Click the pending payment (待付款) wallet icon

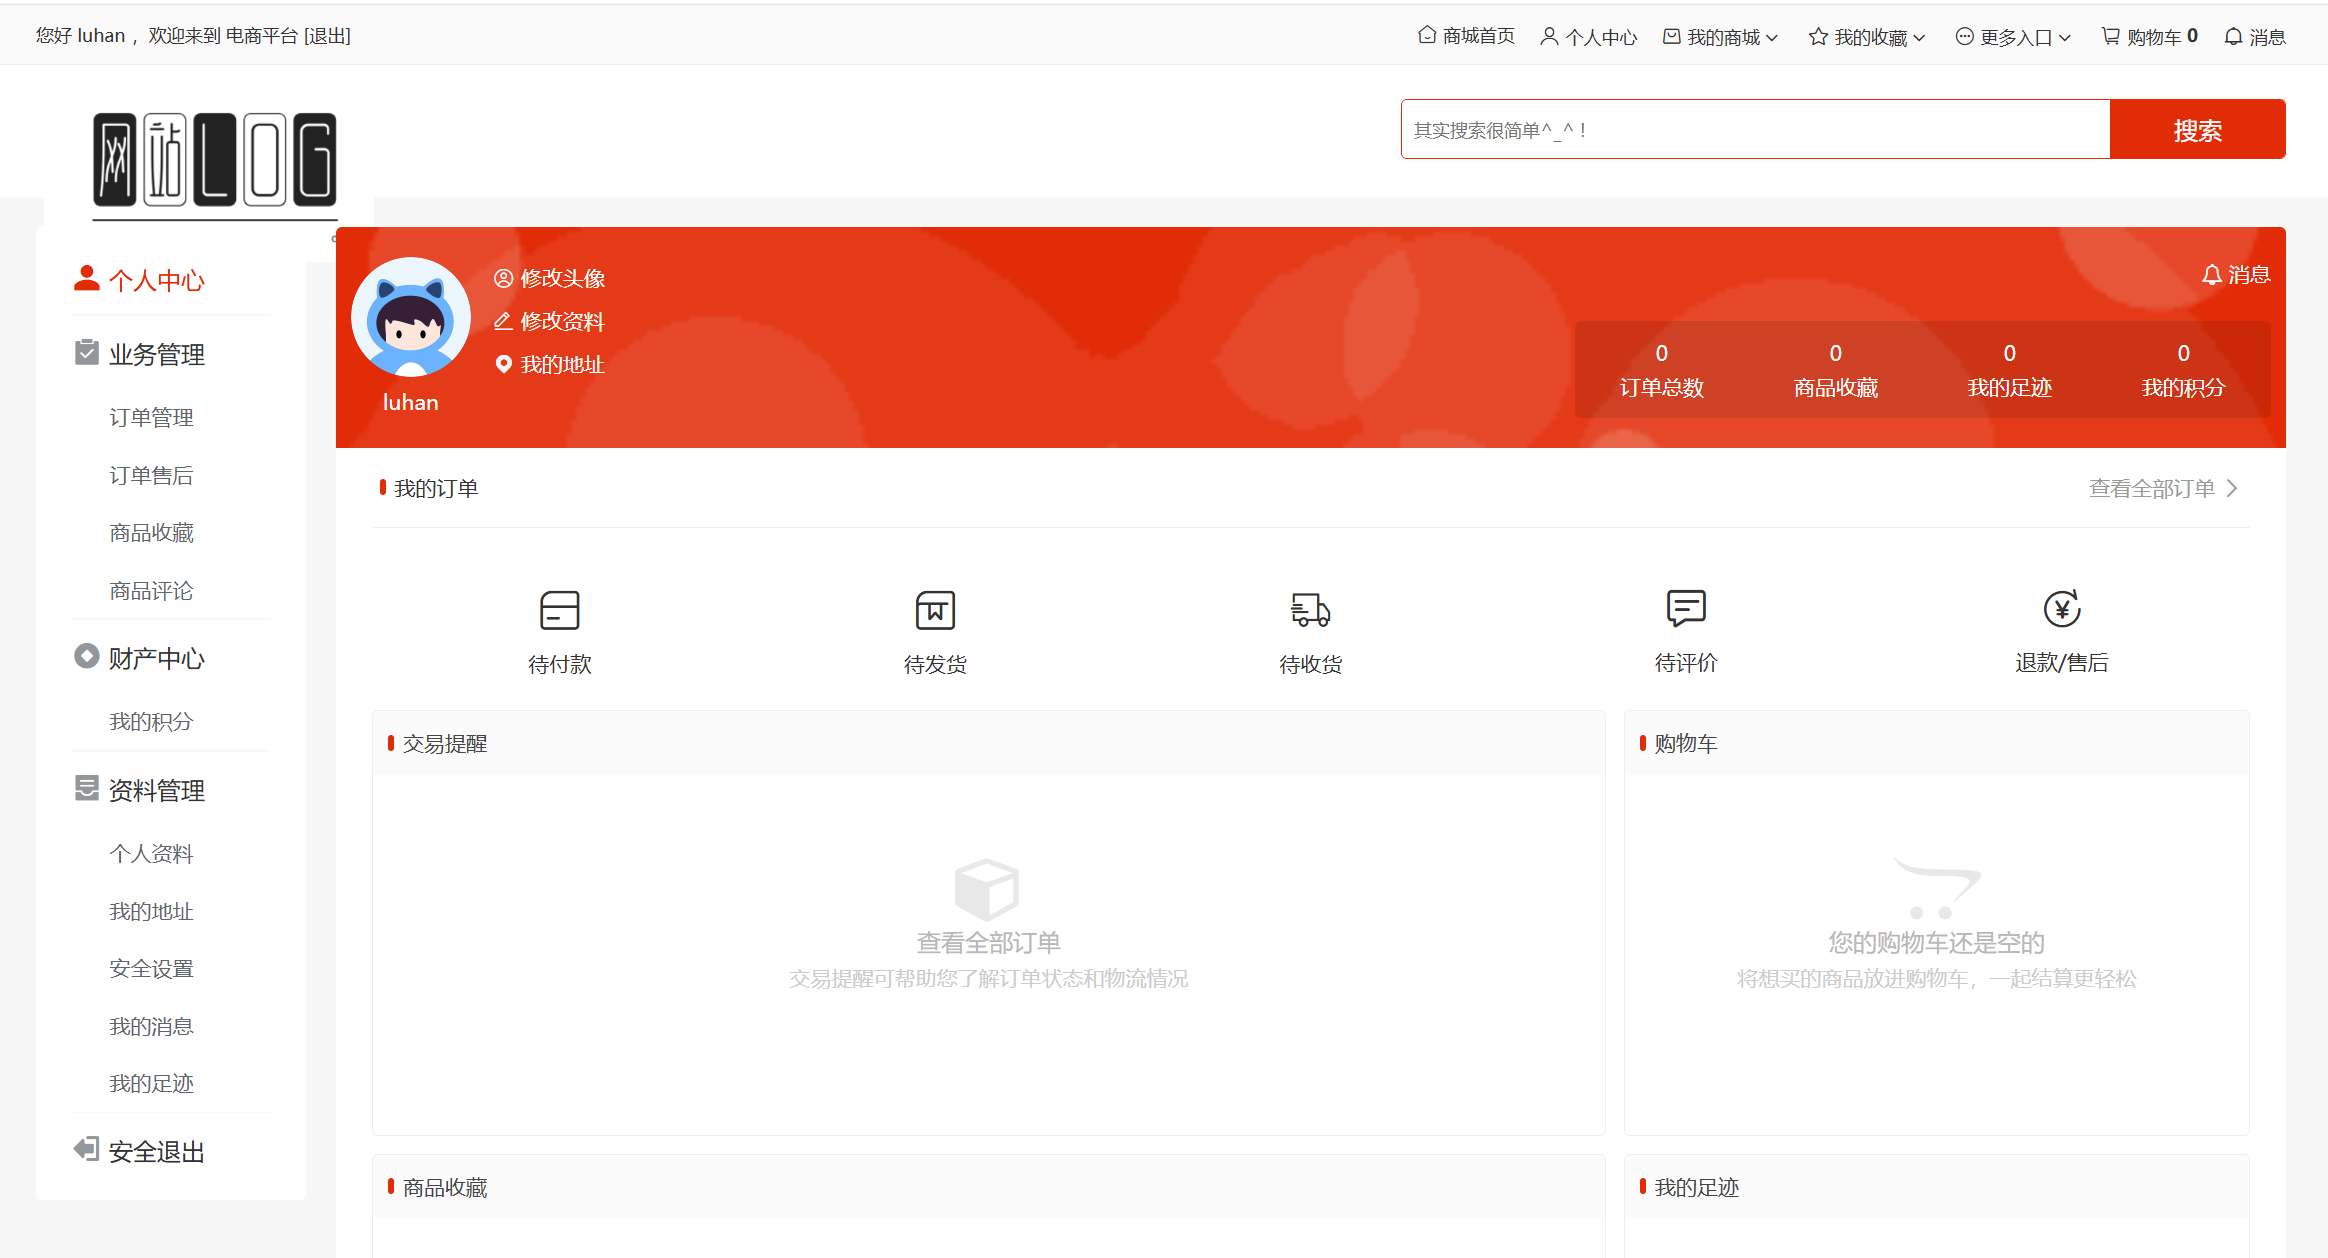click(x=559, y=610)
